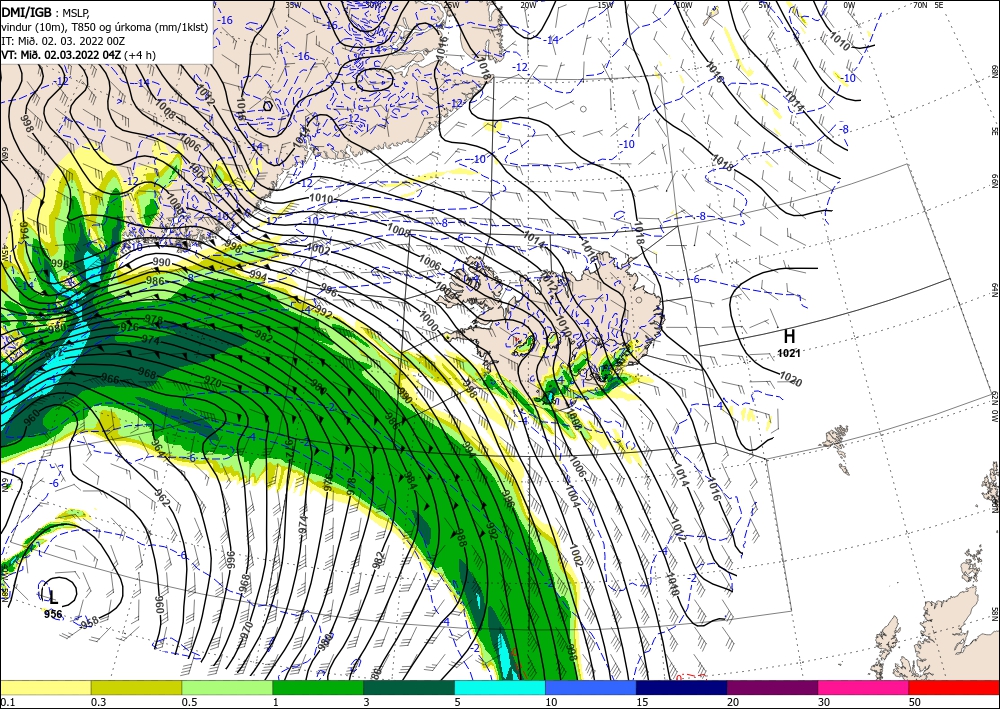1000x709 pixels.
Task: Click the 'VT: Mið. 02.03.2022 04Z' valid time
Action: pos(61,55)
